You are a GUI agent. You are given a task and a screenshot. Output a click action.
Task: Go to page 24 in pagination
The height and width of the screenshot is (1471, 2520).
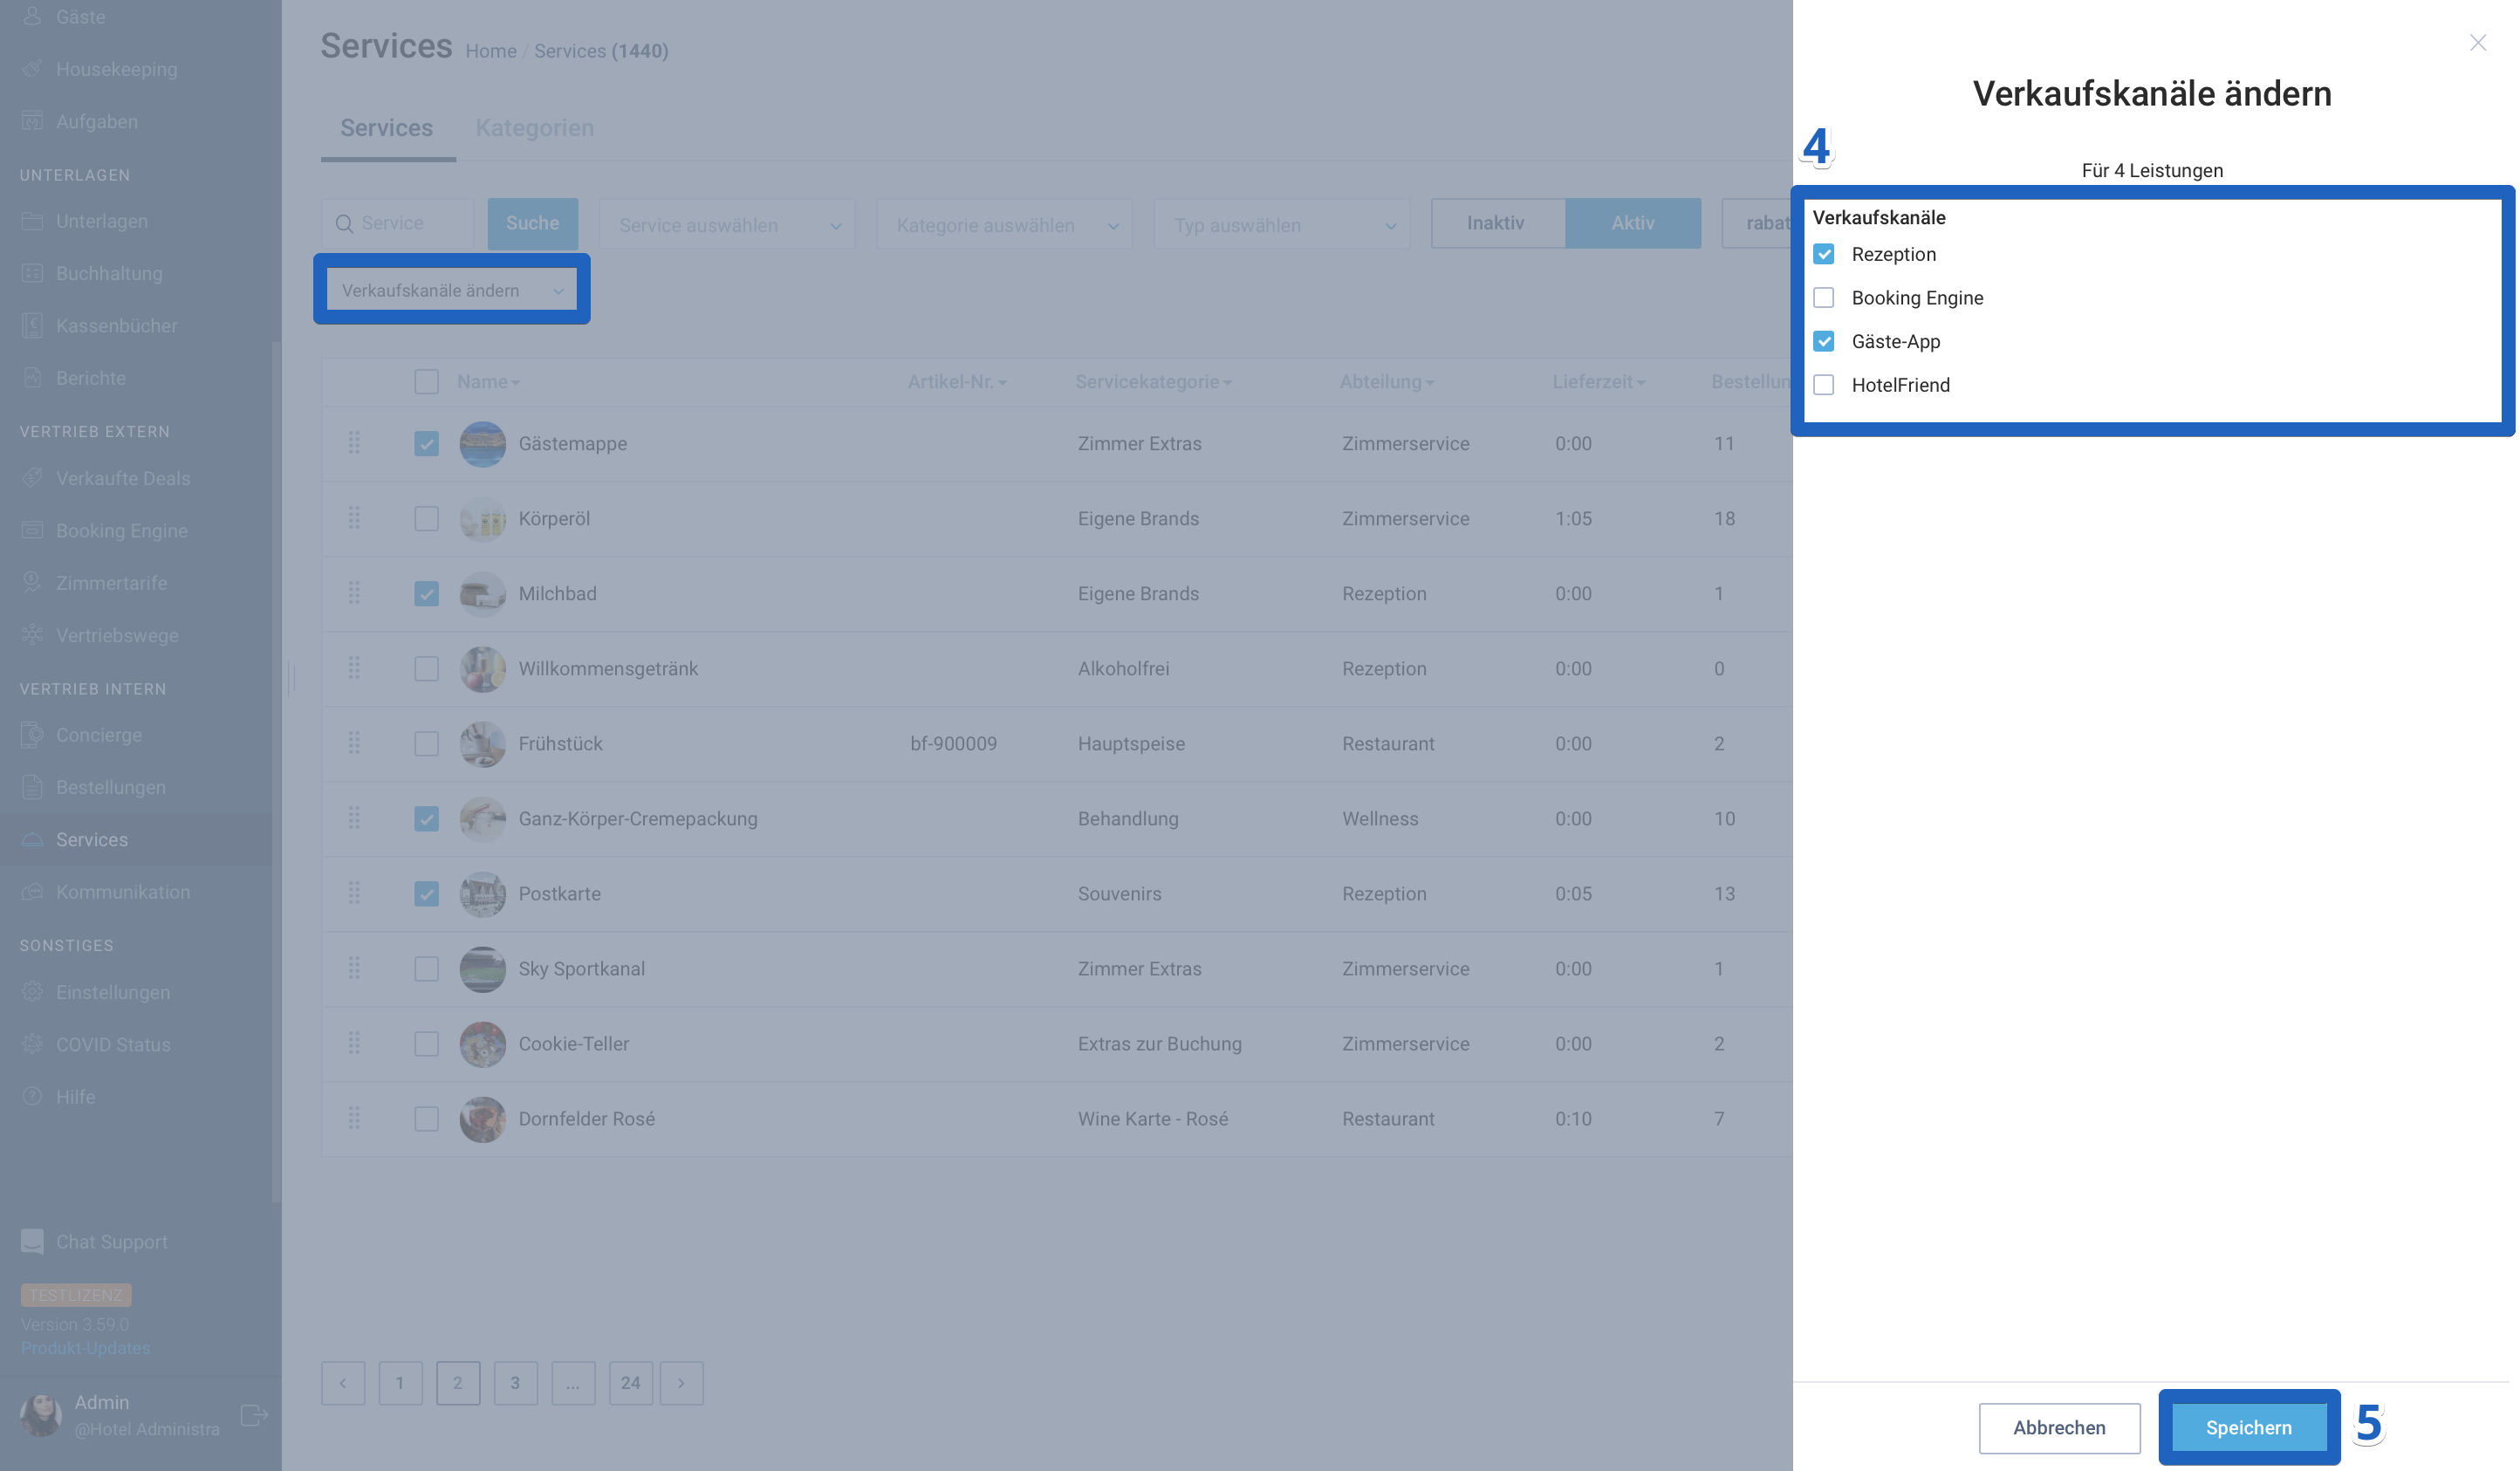pyautogui.click(x=630, y=1383)
